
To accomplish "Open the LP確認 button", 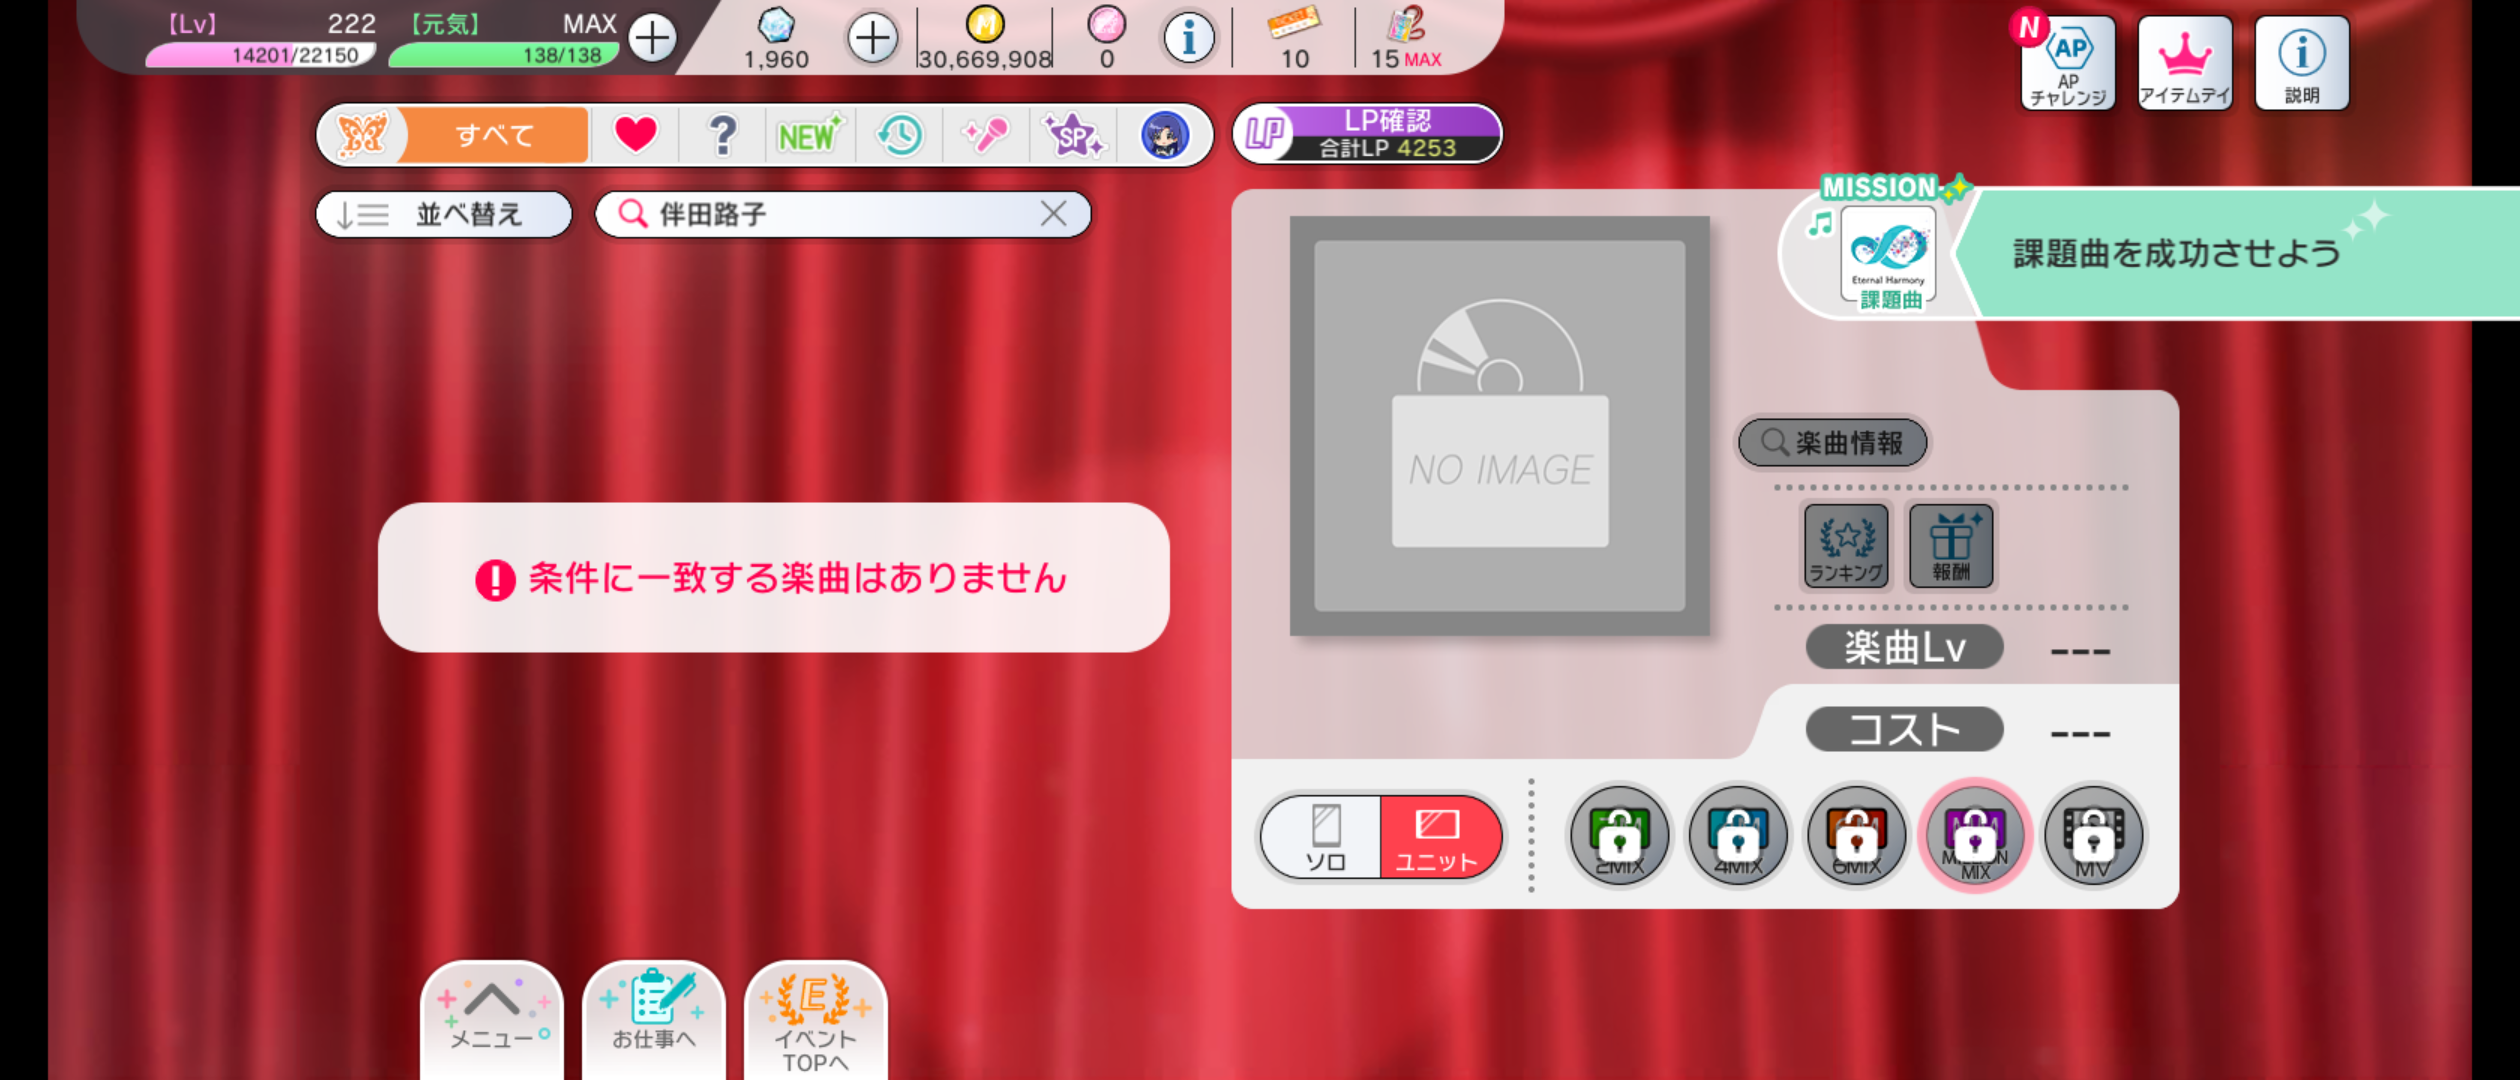I will (x=1367, y=133).
